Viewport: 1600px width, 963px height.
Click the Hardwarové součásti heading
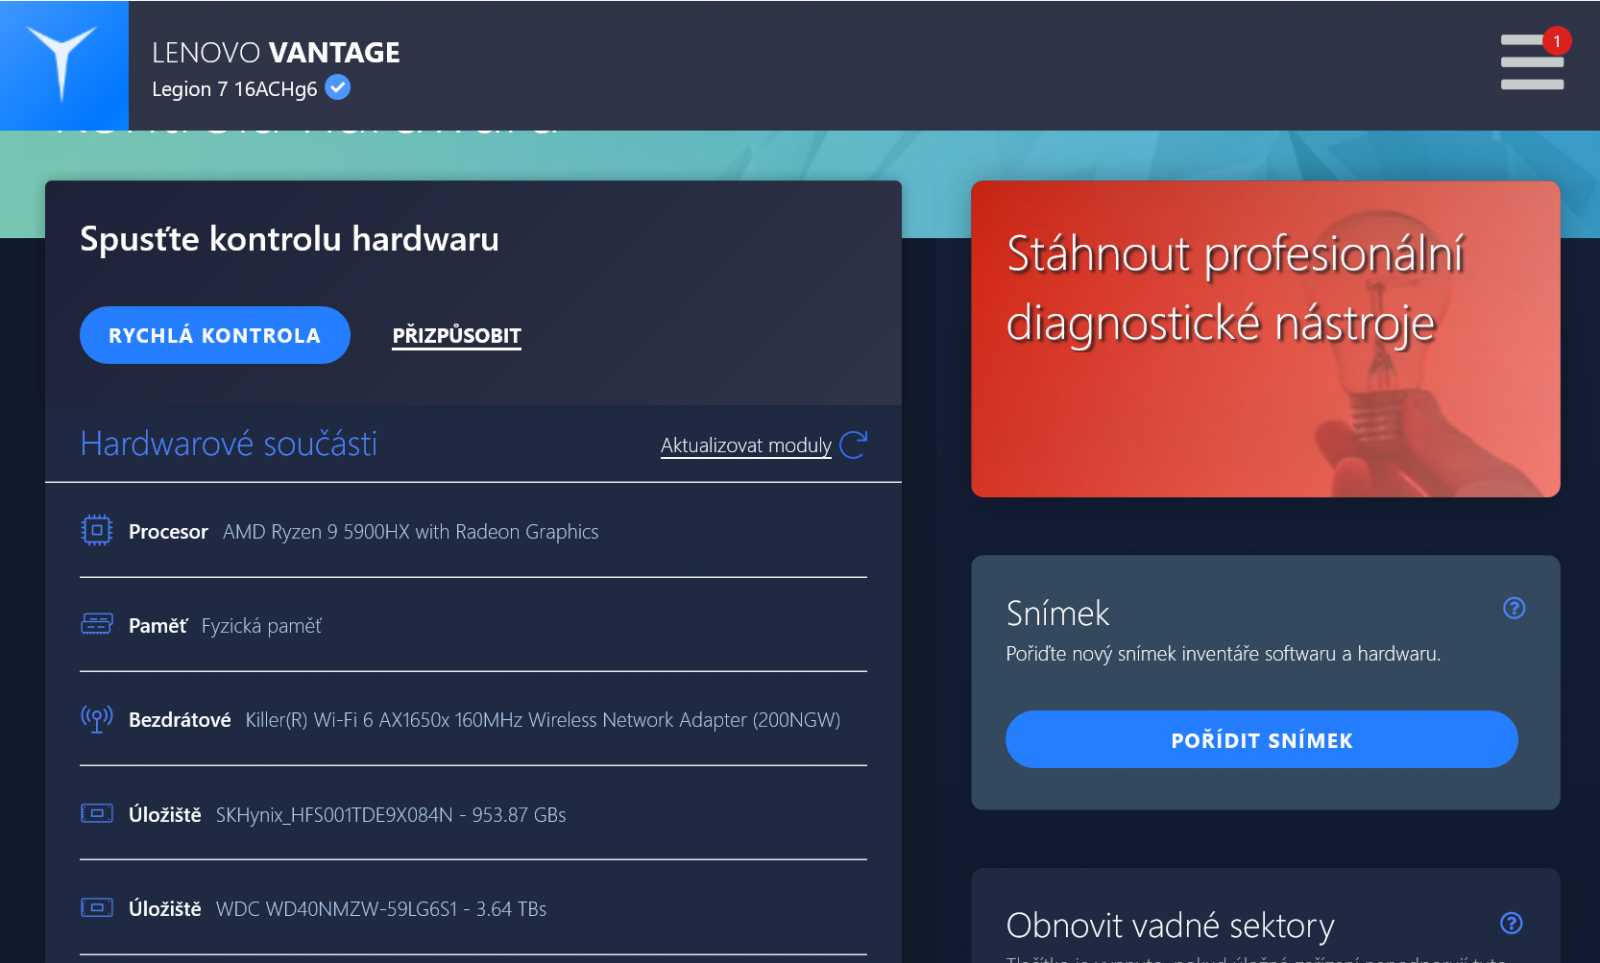(x=229, y=444)
